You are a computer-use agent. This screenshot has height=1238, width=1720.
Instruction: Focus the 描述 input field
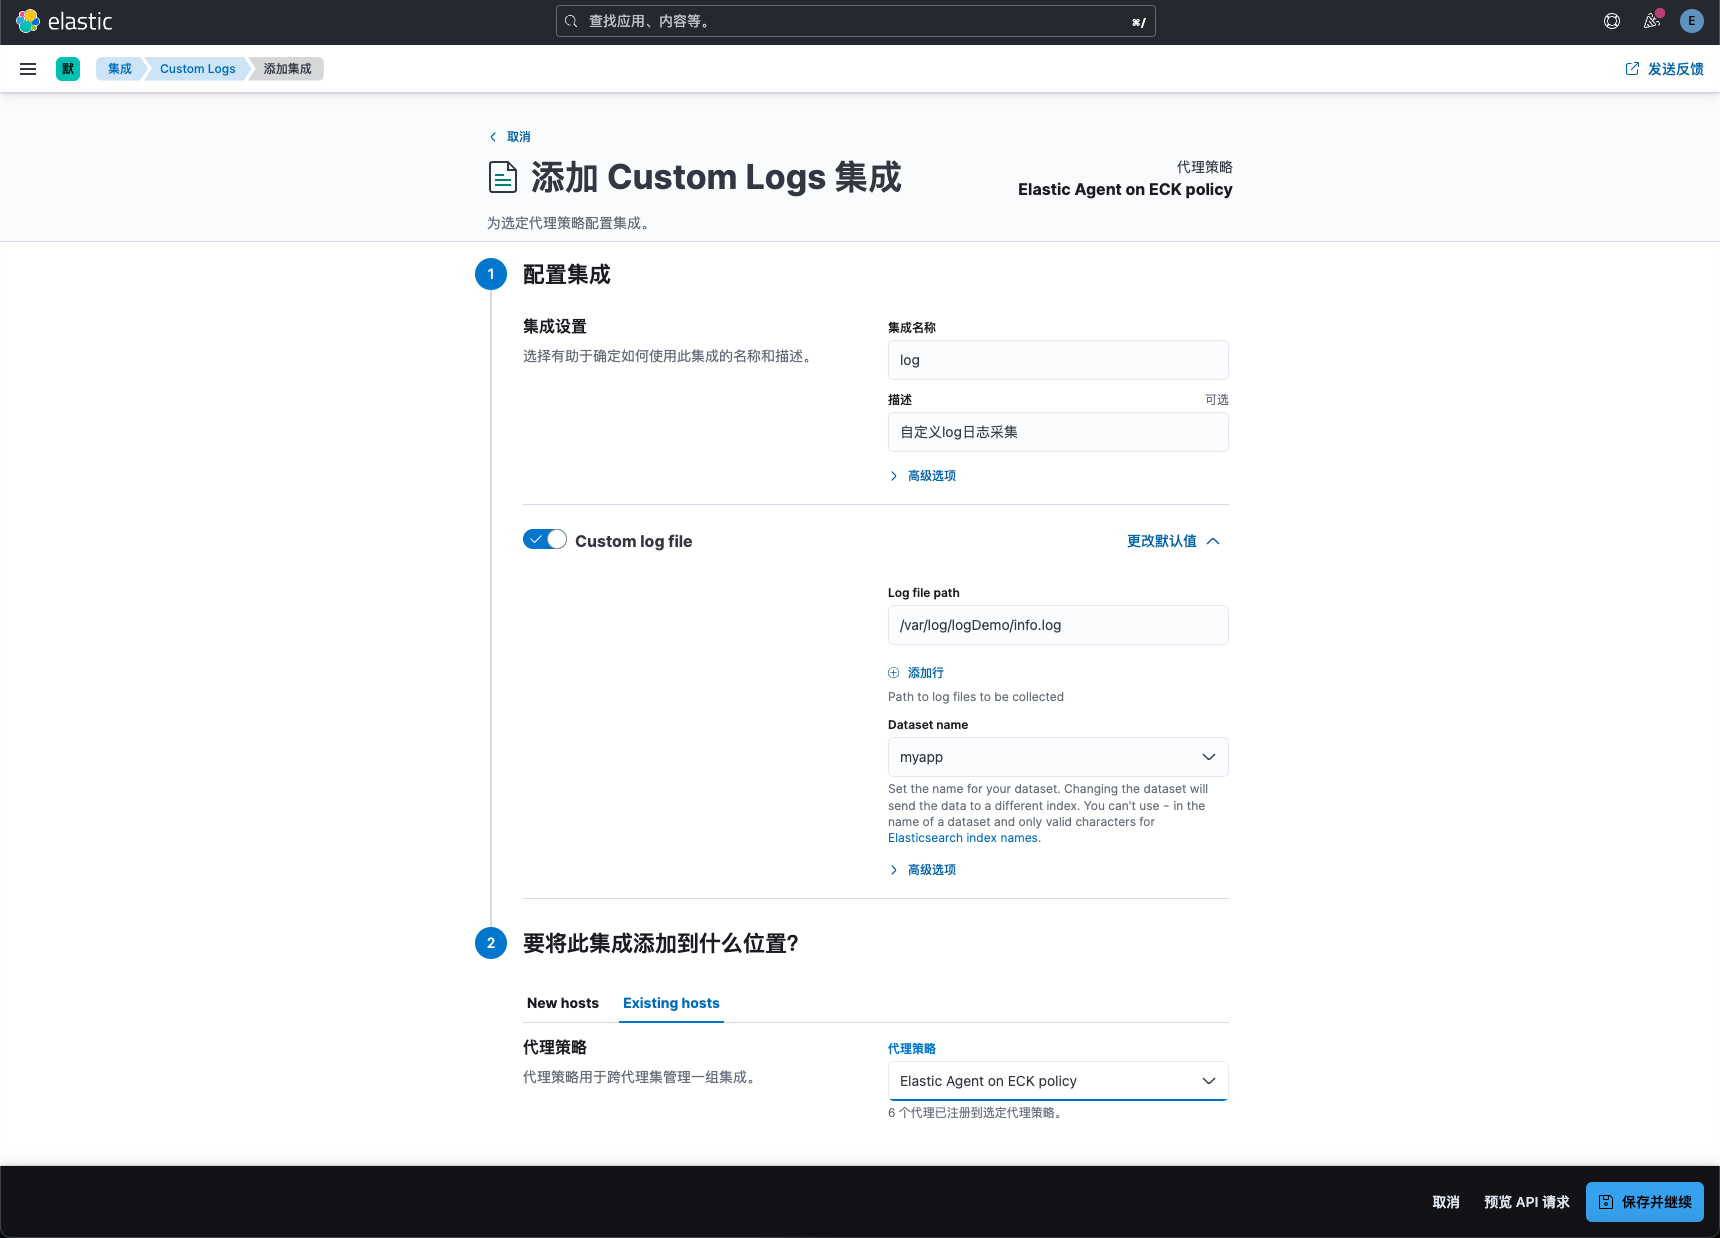click(x=1058, y=432)
